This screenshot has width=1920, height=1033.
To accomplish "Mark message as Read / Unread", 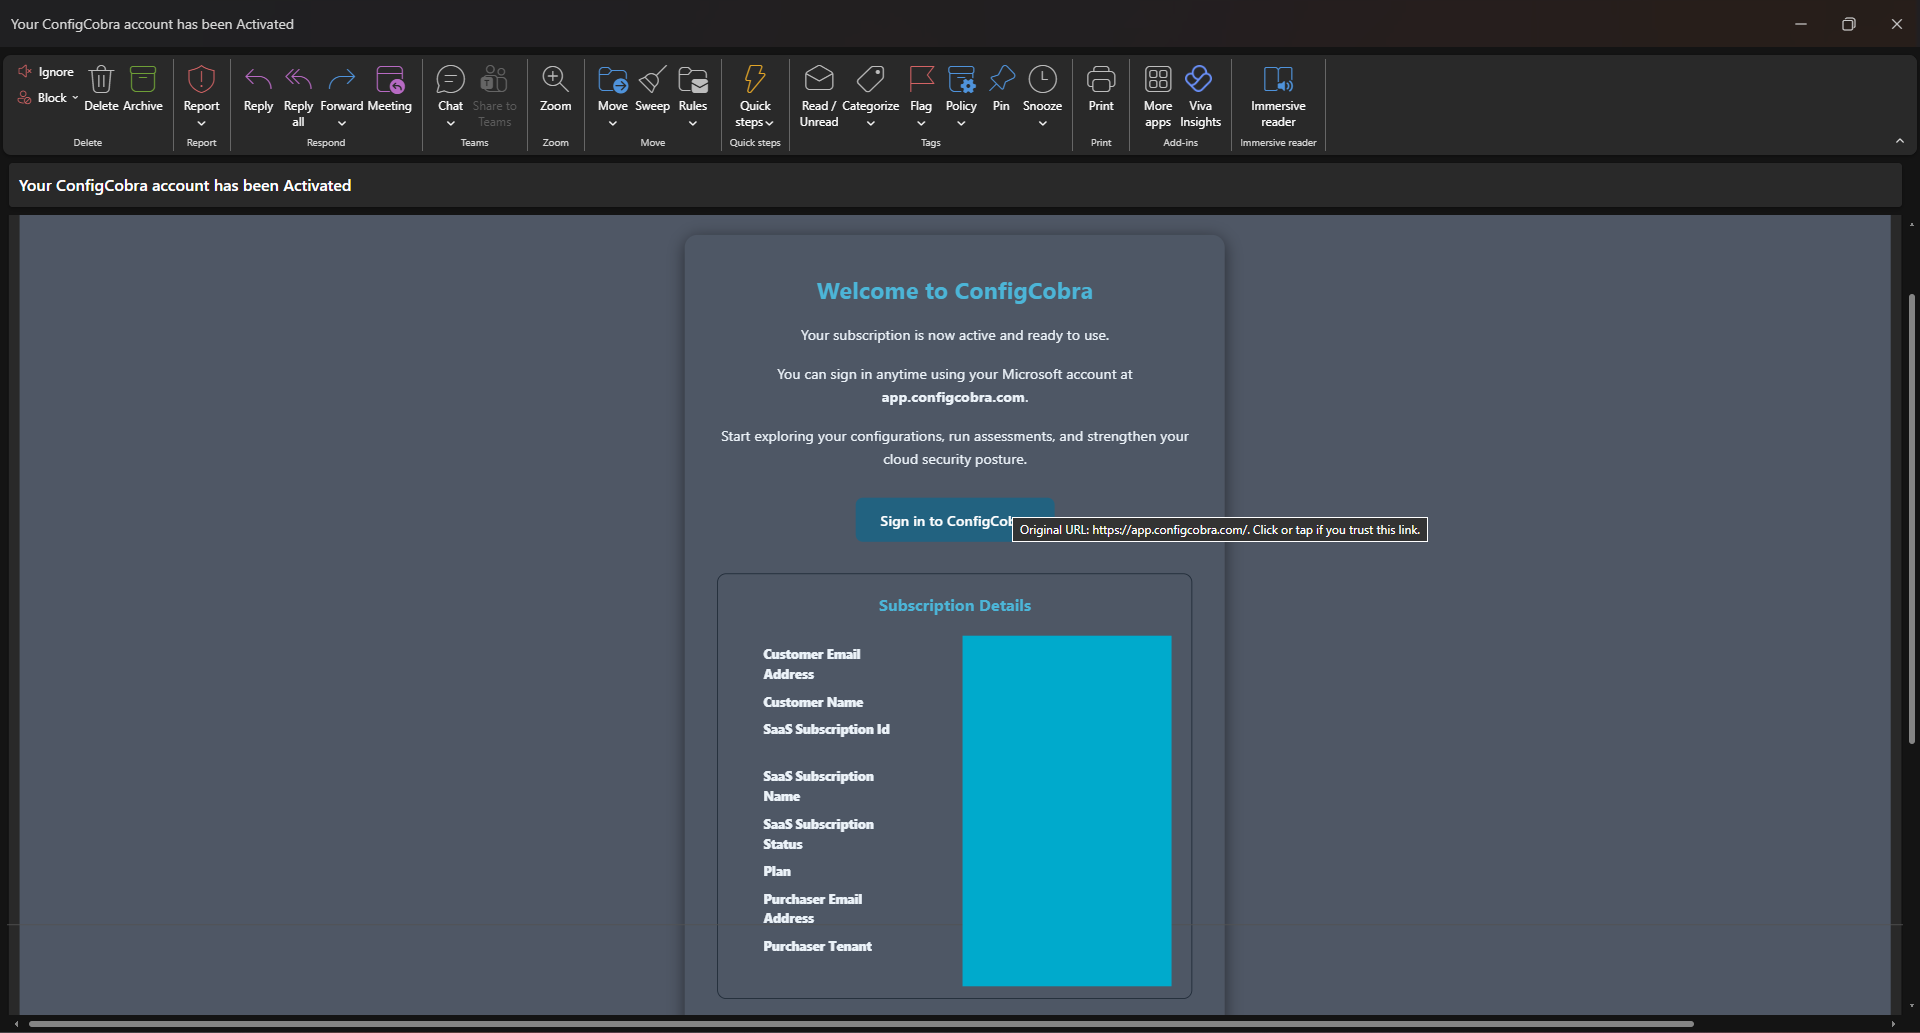I will coord(819,95).
